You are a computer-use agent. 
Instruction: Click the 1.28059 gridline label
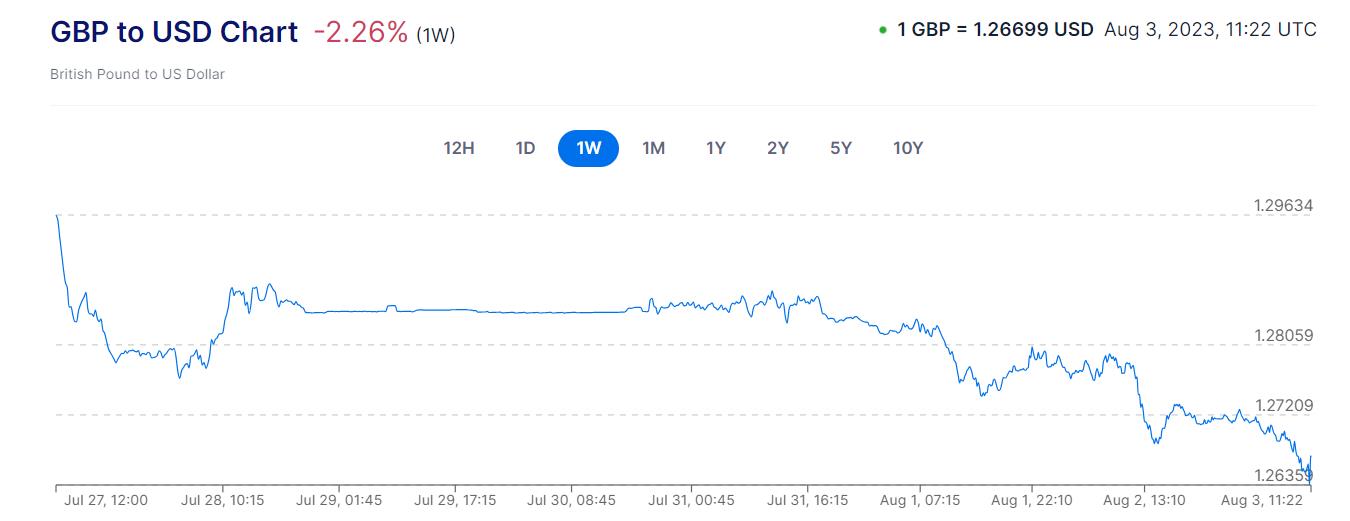coord(1283,336)
